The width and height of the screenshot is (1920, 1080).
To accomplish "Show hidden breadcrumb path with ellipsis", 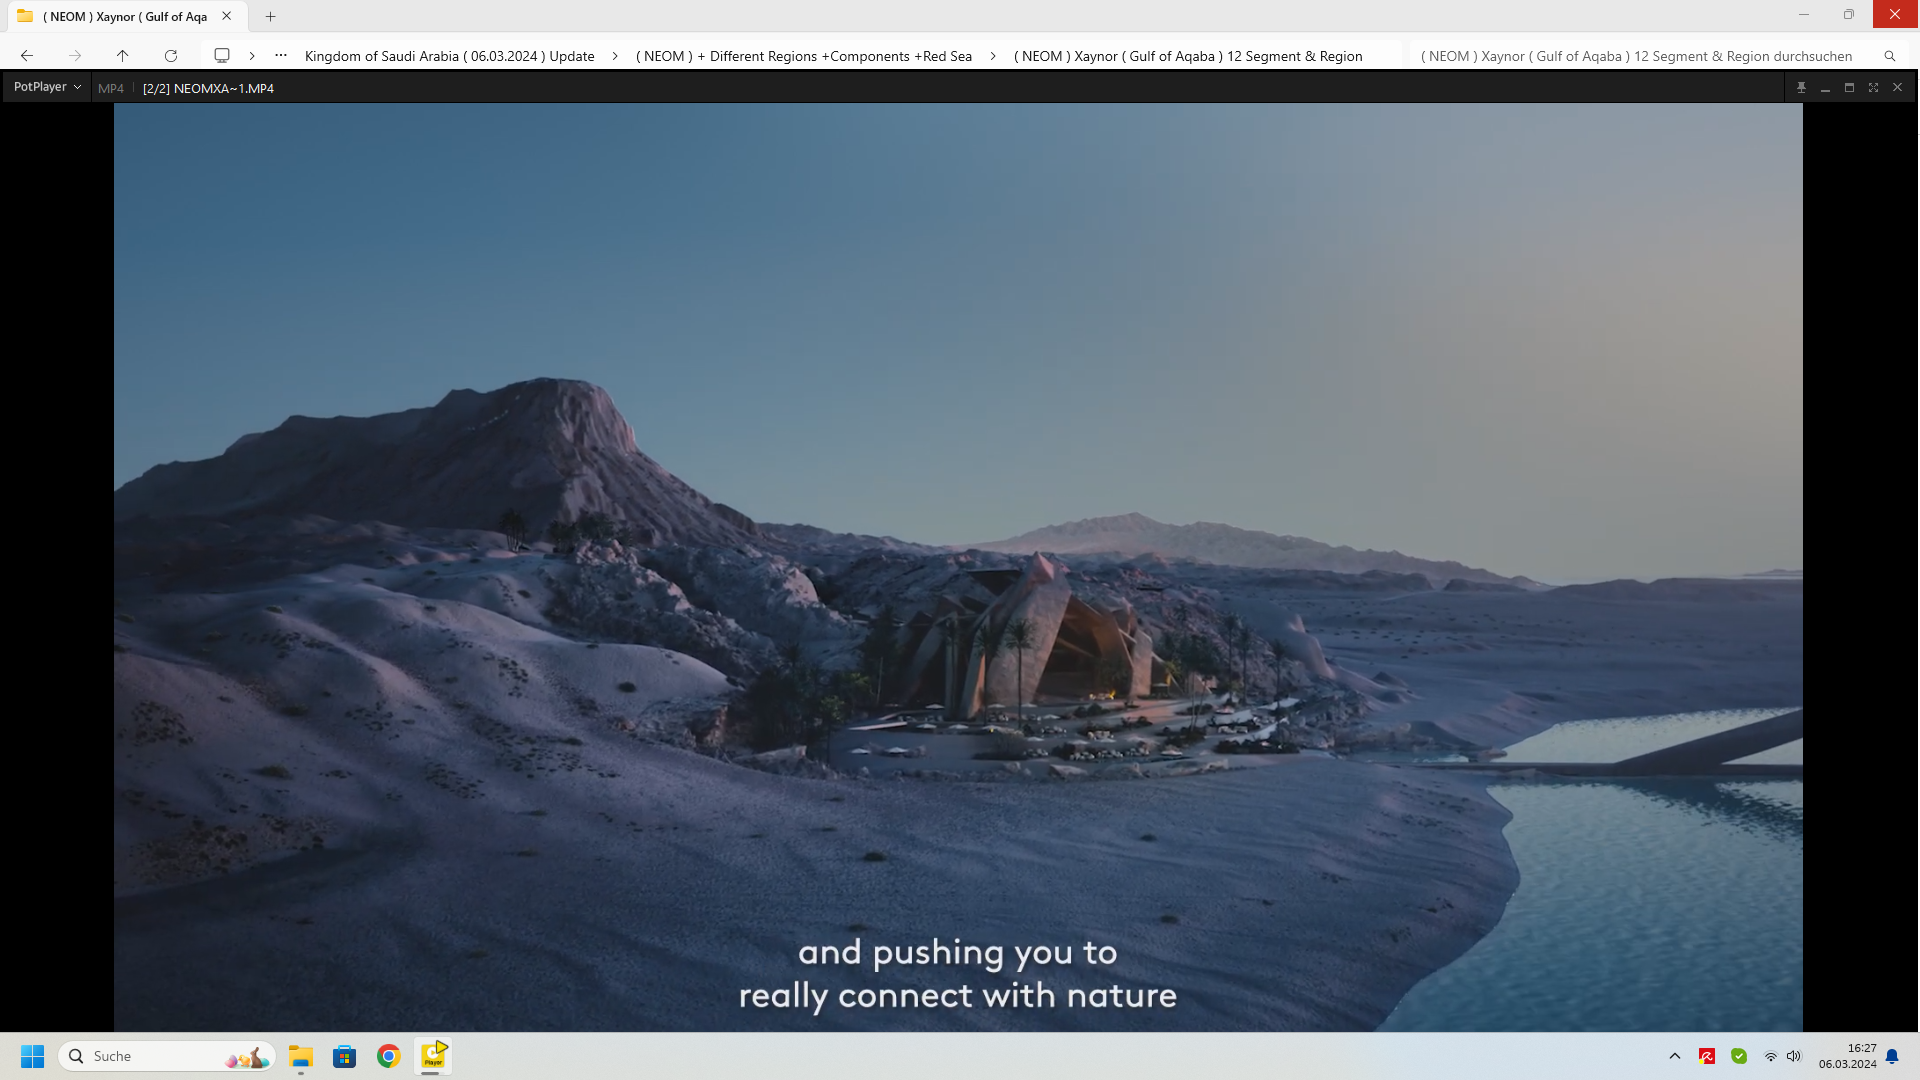I will pyautogui.click(x=281, y=56).
